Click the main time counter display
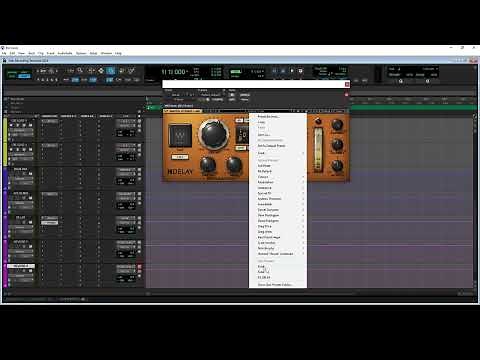The width and height of the screenshot is (480, 360). click(174, 72)
